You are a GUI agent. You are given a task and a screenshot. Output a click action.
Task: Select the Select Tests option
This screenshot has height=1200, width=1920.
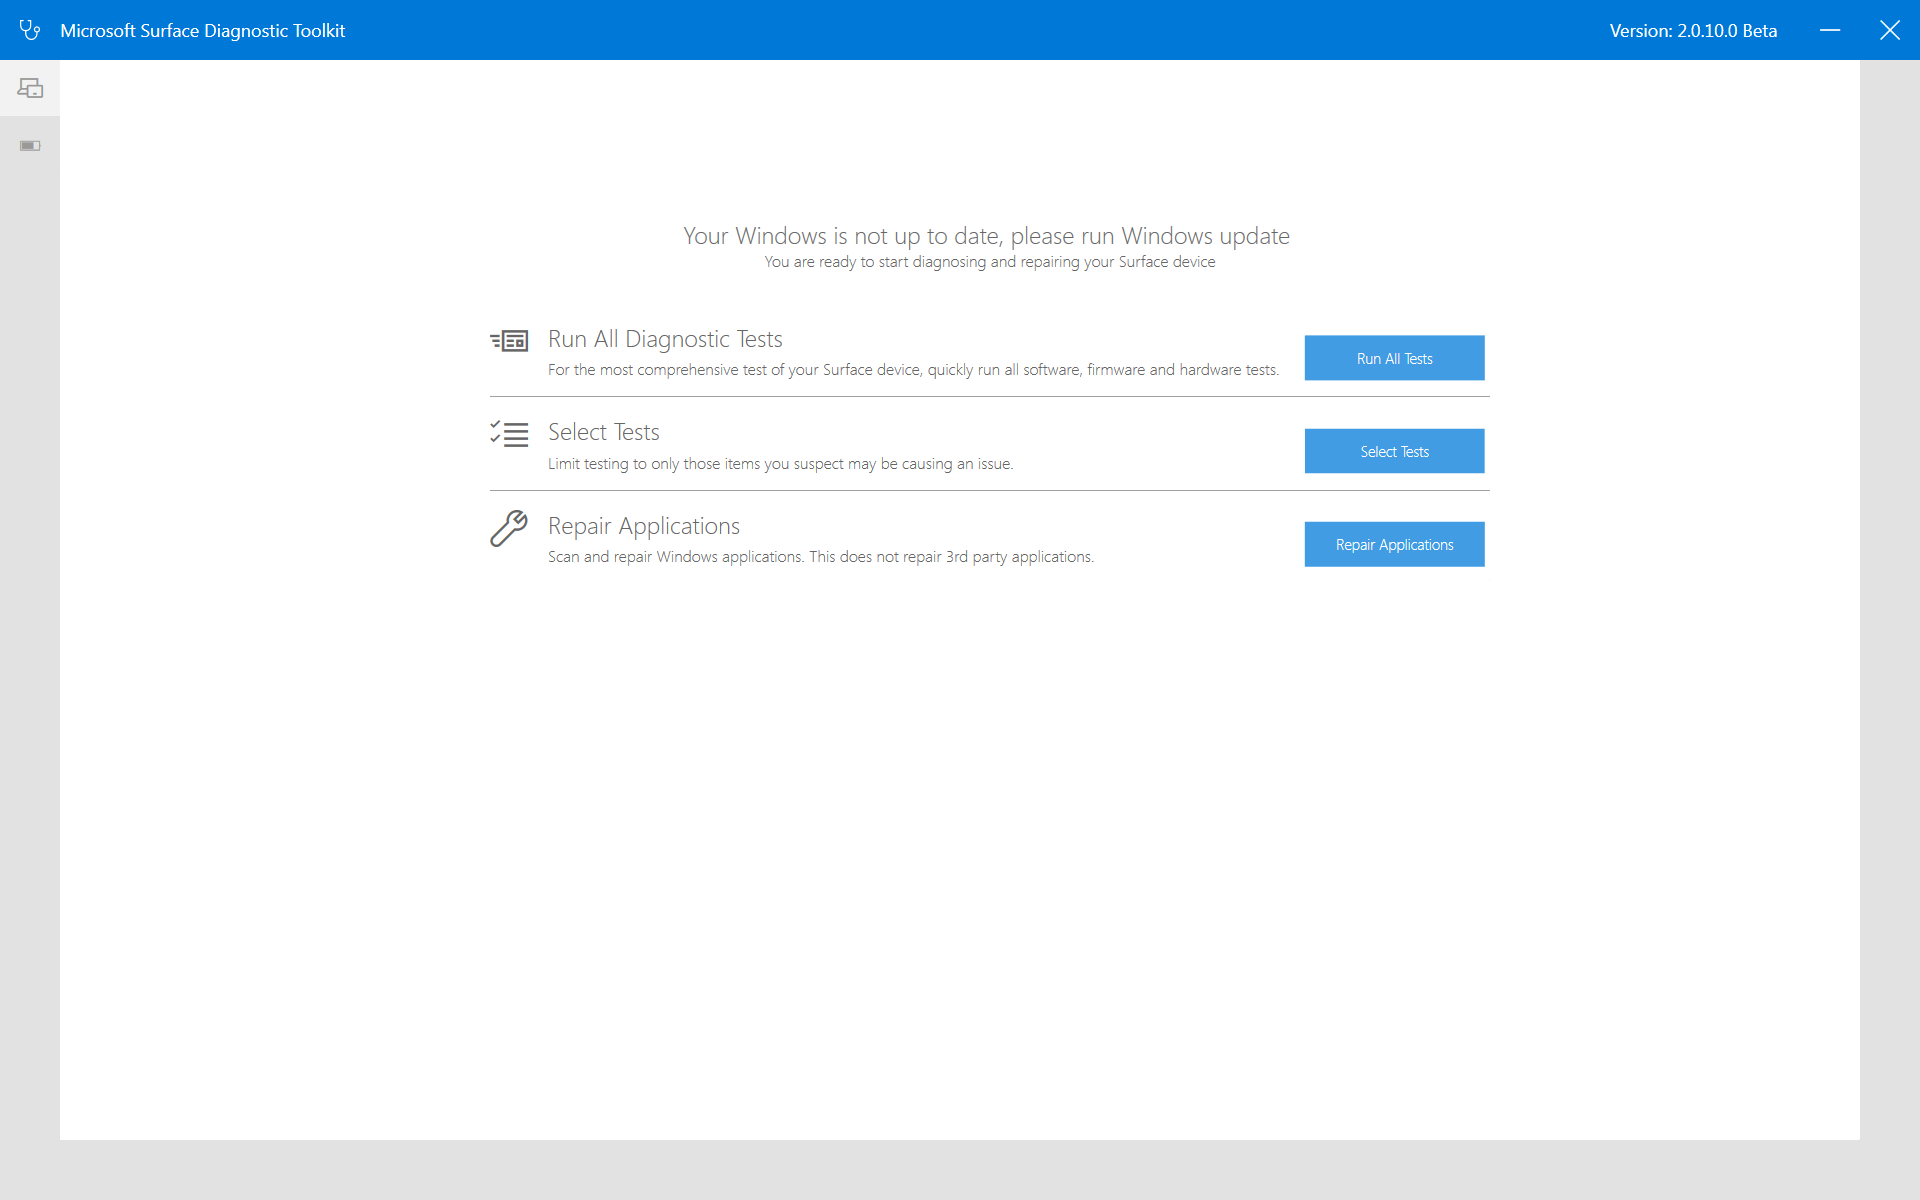coord(1395,451)
